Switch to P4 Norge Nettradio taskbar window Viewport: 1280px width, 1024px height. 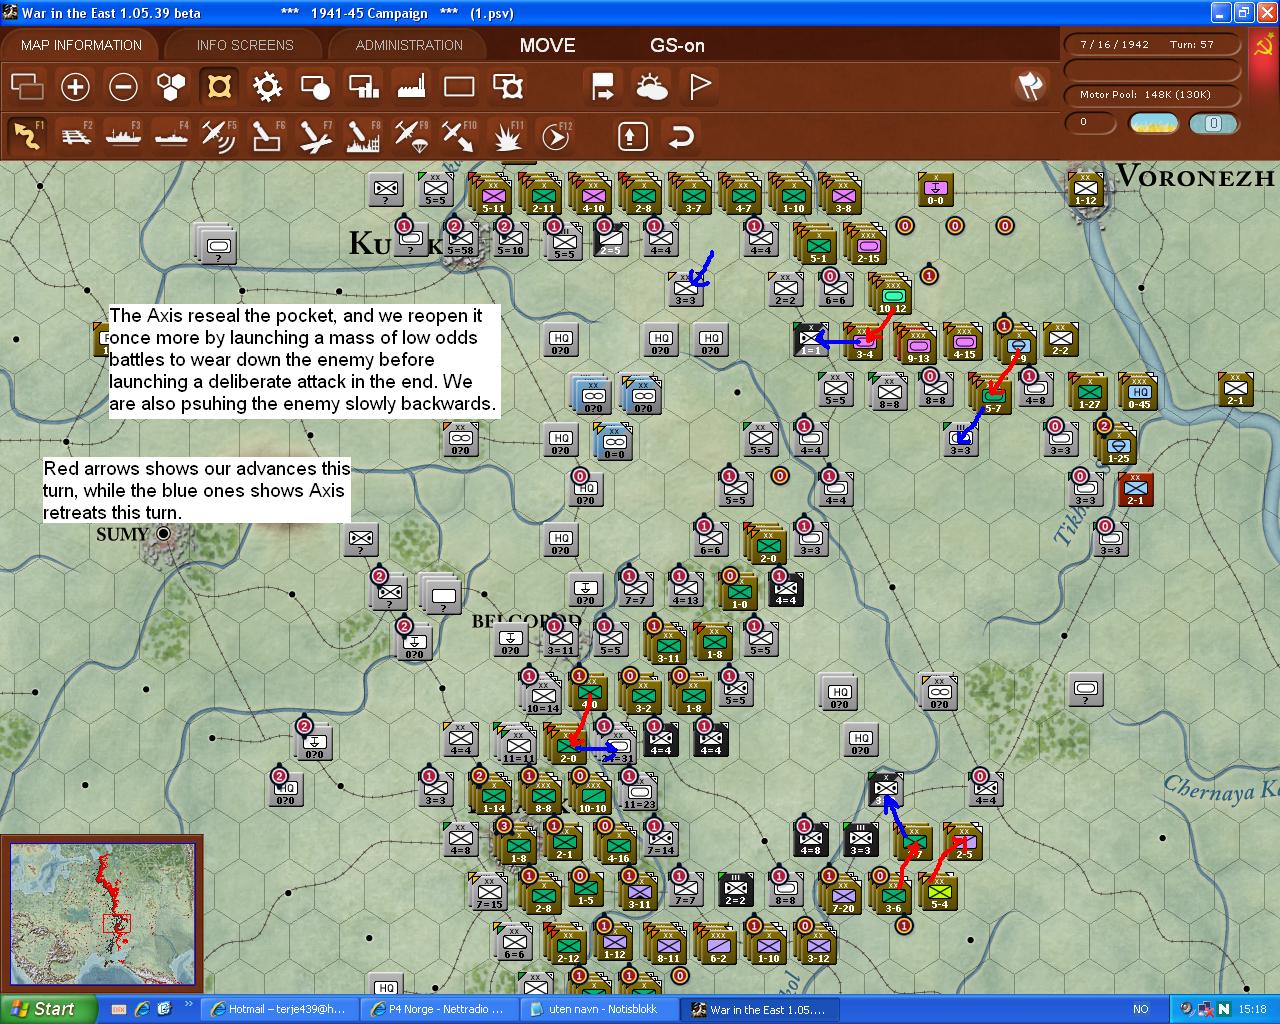[x=437, y=1009]
